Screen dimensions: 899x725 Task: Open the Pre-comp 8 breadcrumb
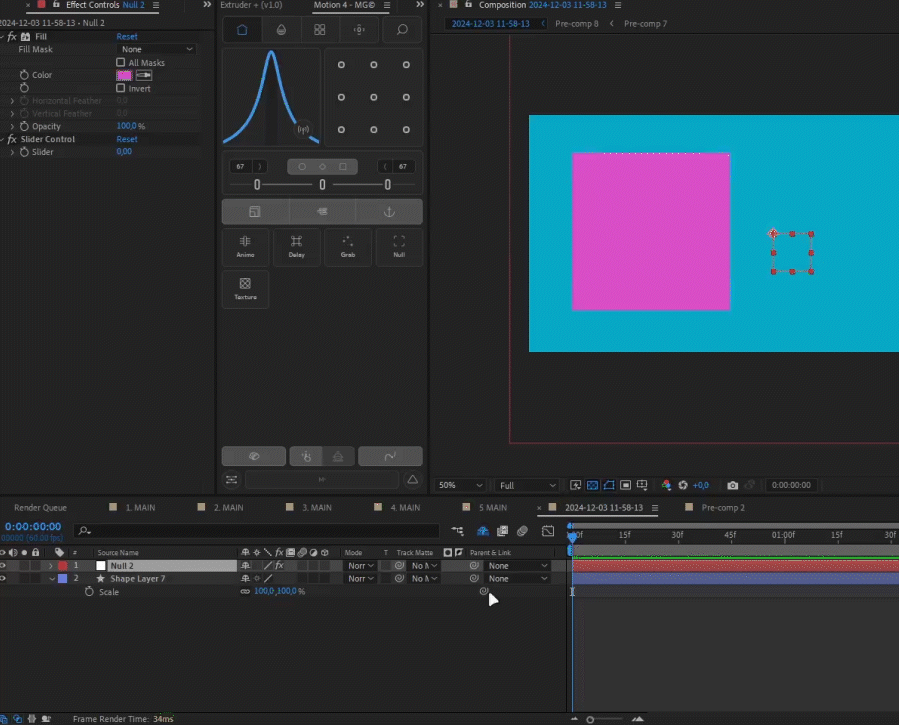[x=576, y=23]
